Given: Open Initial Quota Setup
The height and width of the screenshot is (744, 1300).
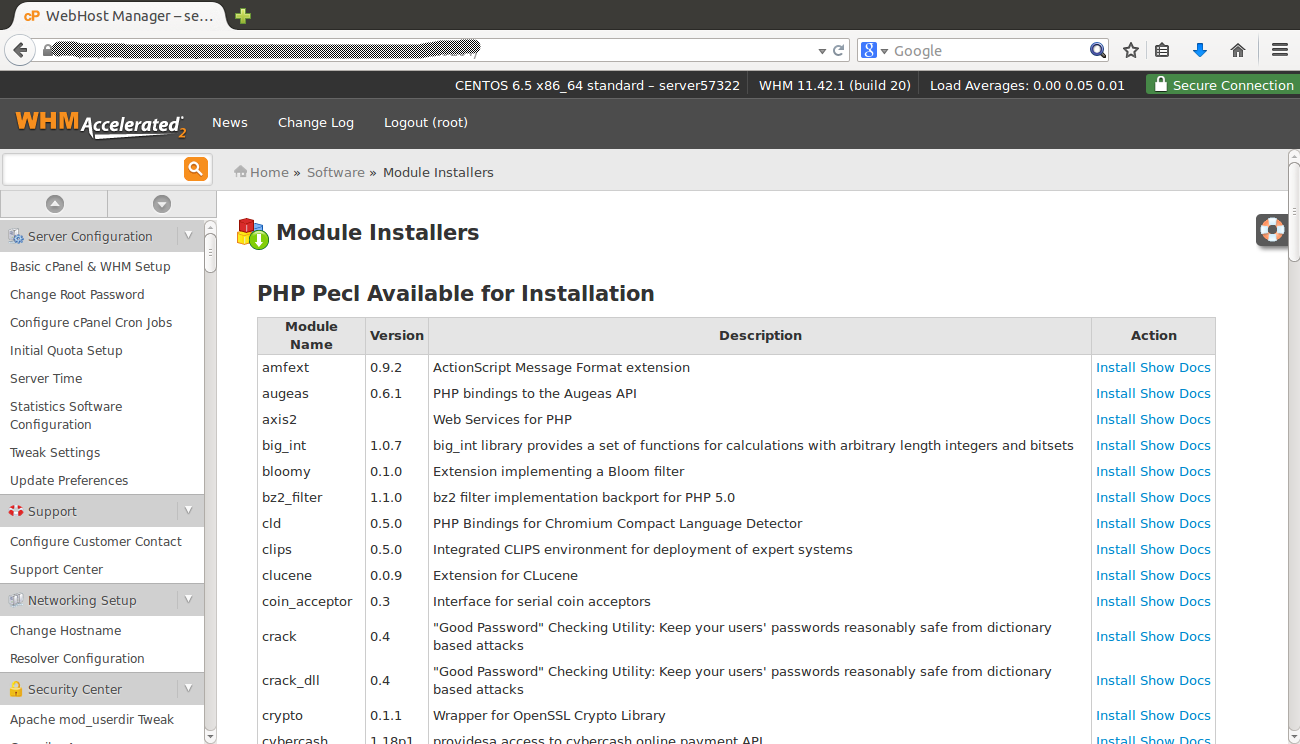Looking at the screenshot, I should pyautogui.click(x=66, y=350).
